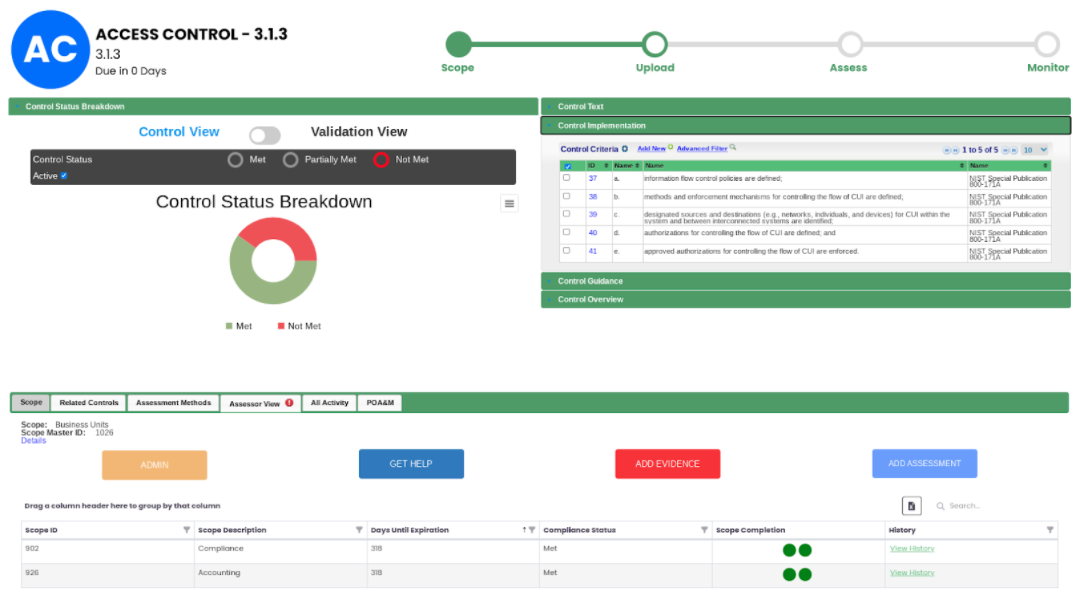Viewport: 1075px width, 597px height.
Task: Open the Related Controls tab
Action: click(x=88, y=402)
